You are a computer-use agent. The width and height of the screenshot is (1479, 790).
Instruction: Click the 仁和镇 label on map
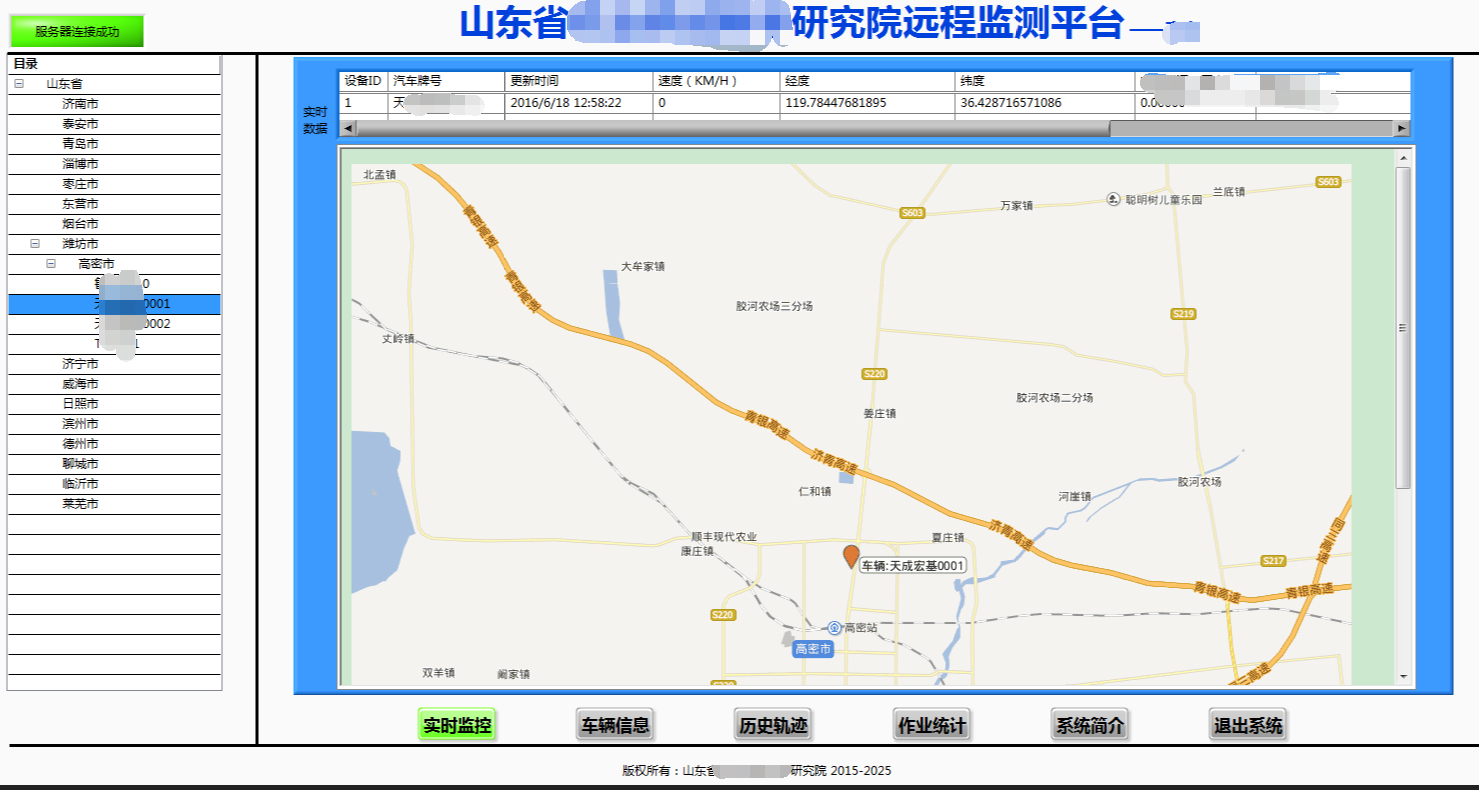tap(815, 492)
